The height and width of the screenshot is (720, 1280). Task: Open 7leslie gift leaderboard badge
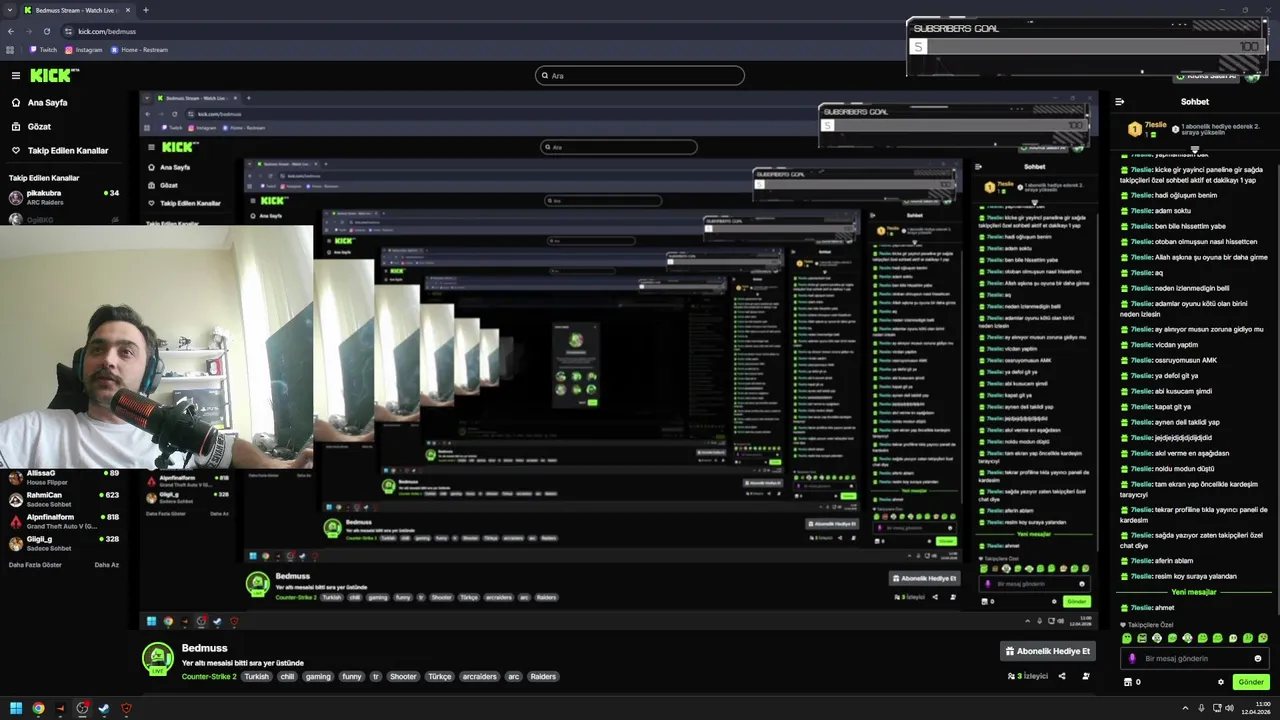[x=1146, y=129]
